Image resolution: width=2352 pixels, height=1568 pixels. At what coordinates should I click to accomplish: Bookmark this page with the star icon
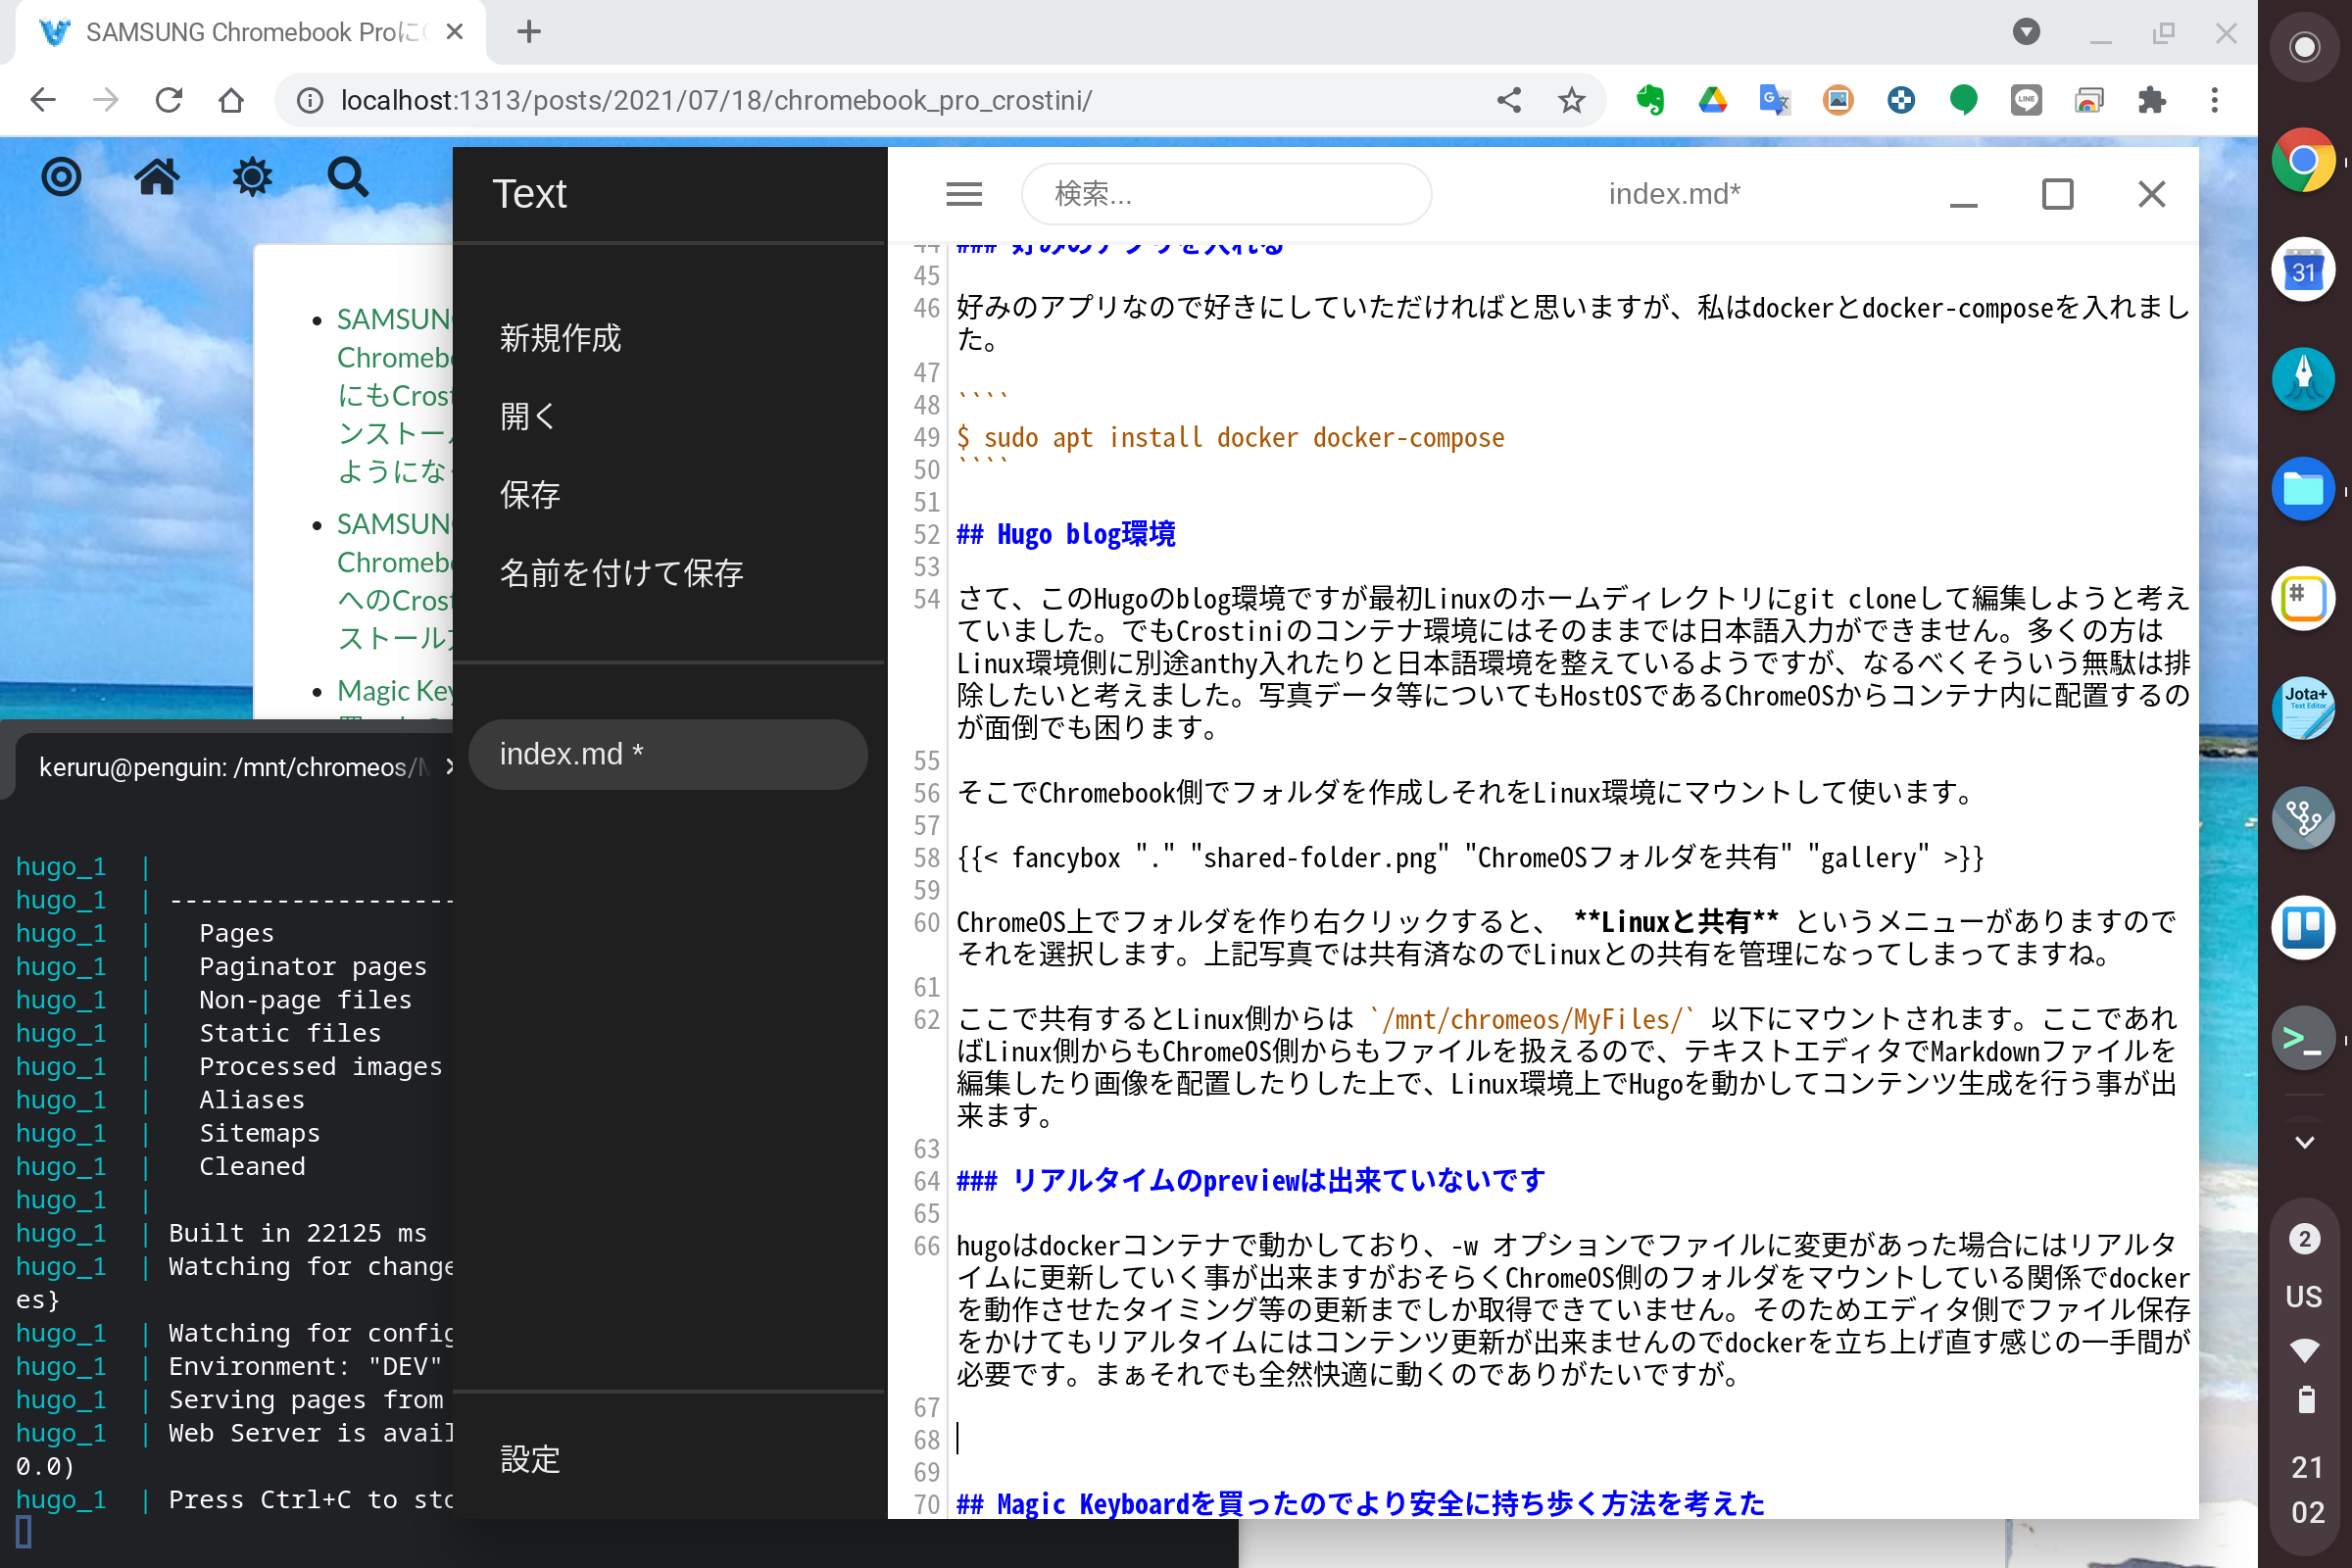[x=1571, y=100]
